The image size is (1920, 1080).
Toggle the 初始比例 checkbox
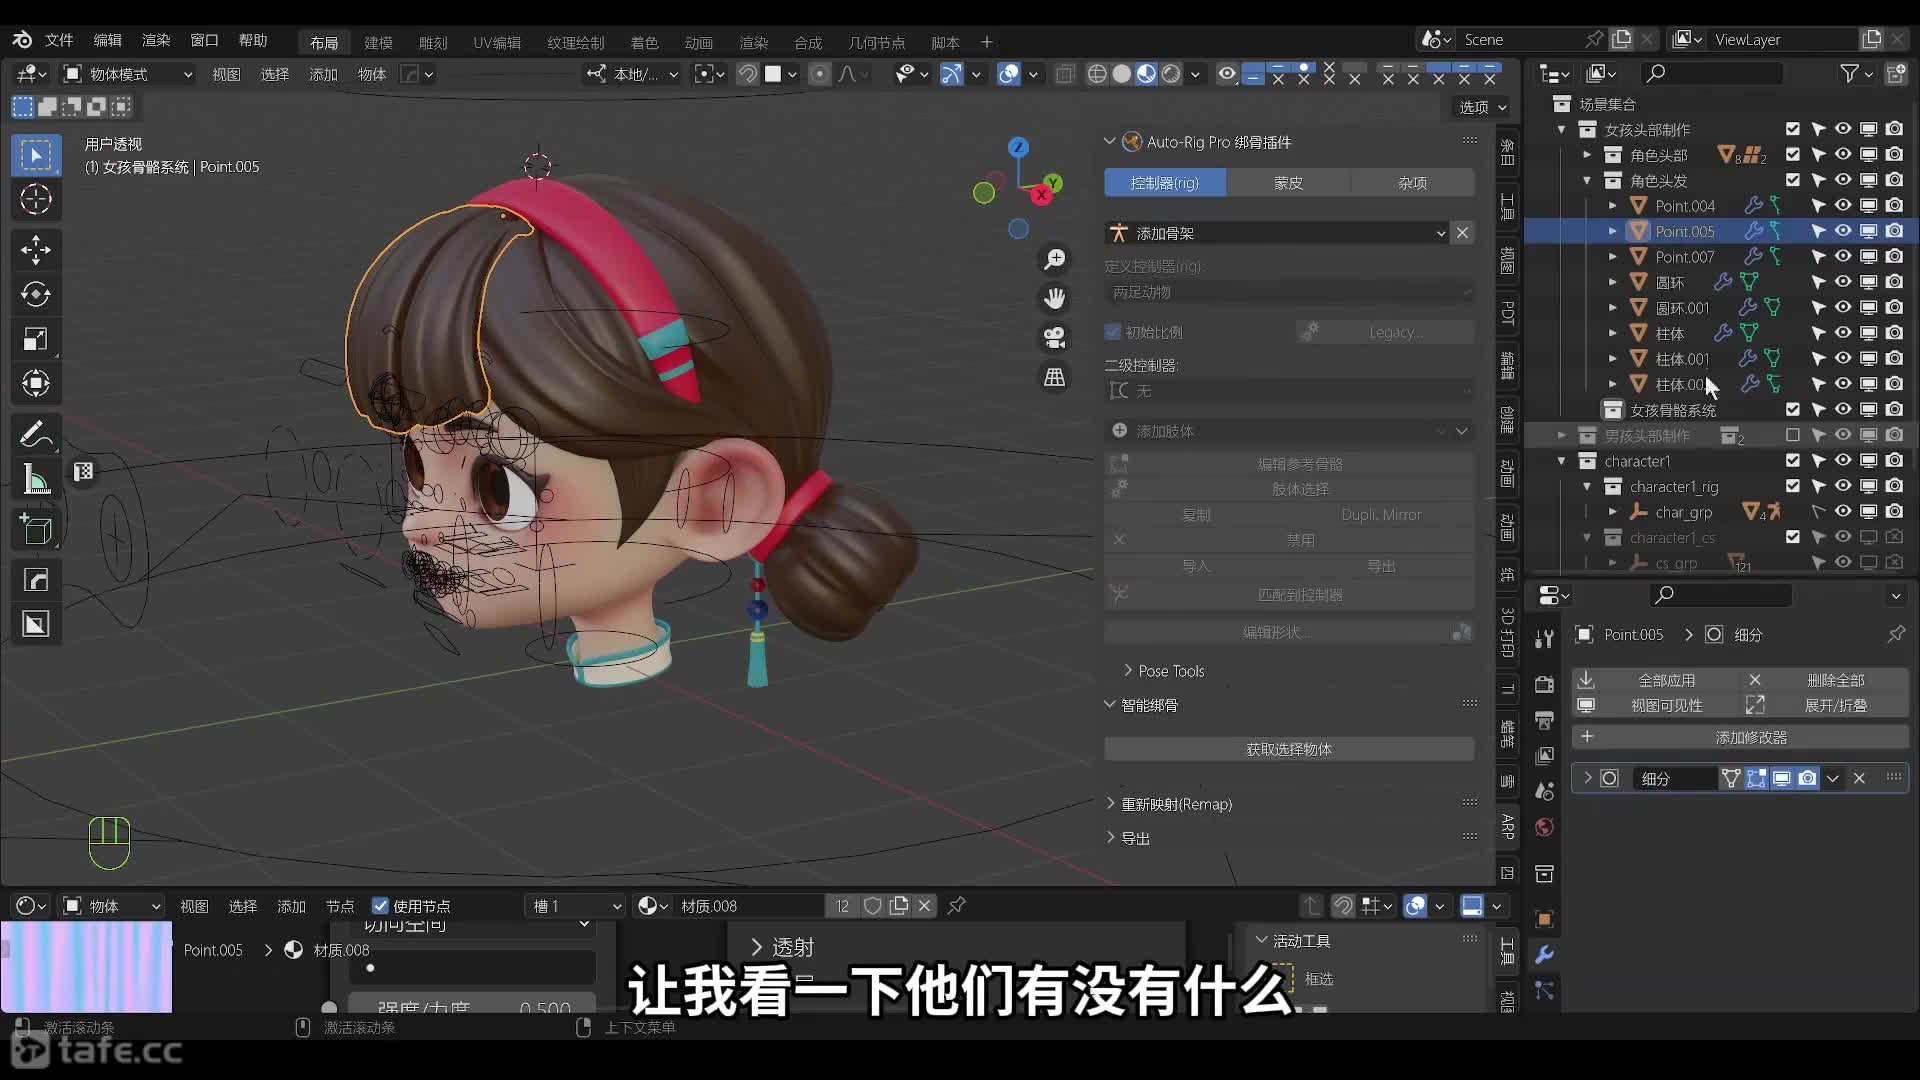pyautogui.click(x=1113, y=332)
